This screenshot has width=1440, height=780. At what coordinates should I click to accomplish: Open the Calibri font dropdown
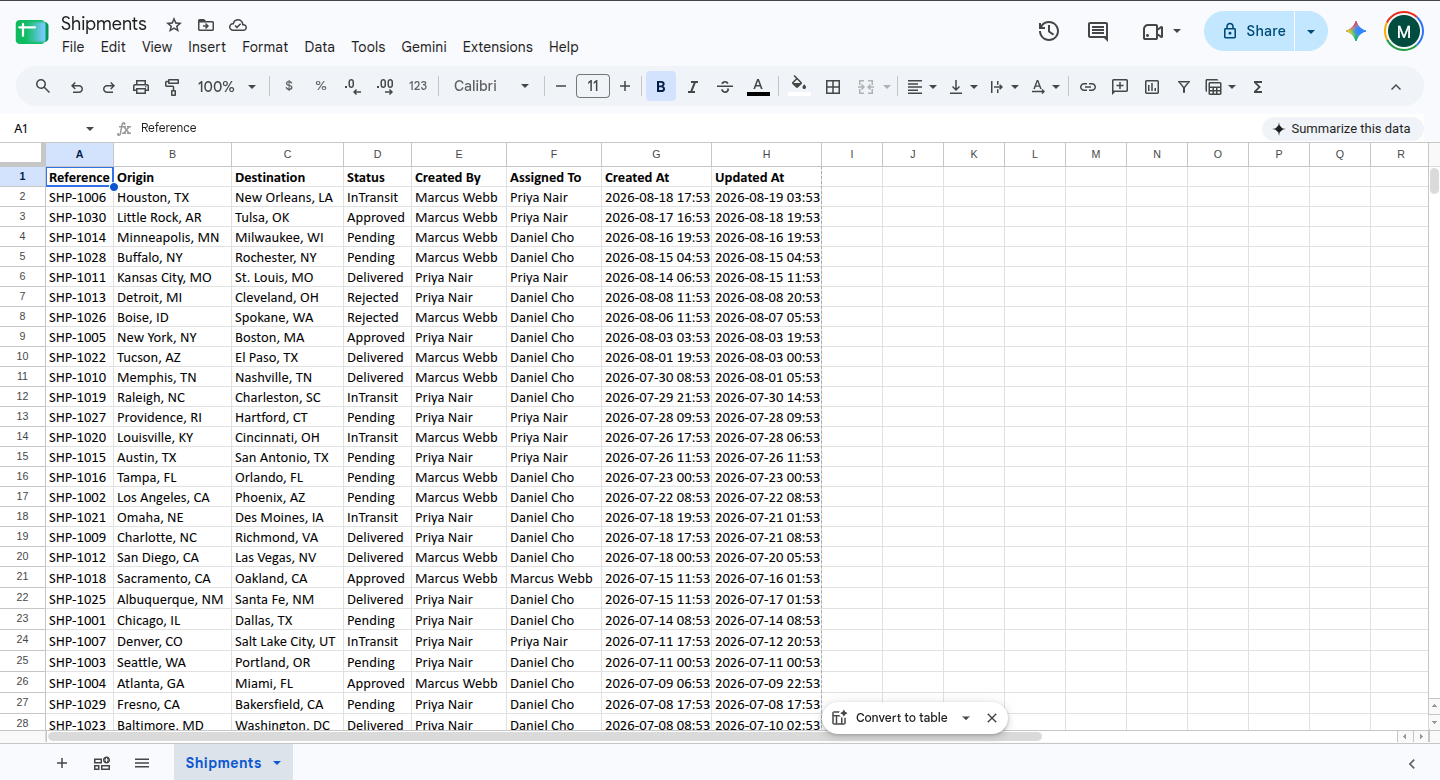point(491,87)
